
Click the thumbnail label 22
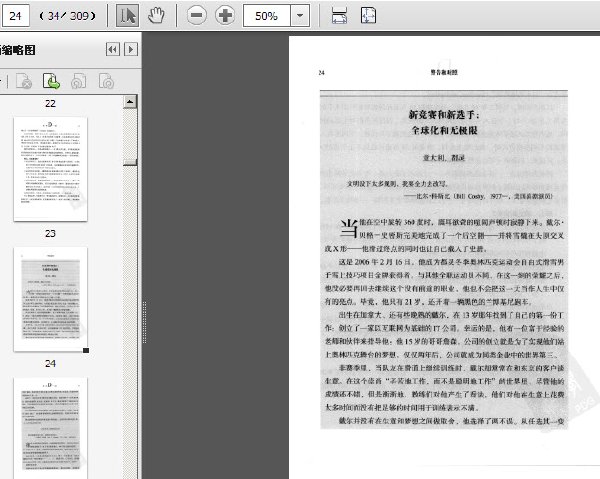(51, 103)
